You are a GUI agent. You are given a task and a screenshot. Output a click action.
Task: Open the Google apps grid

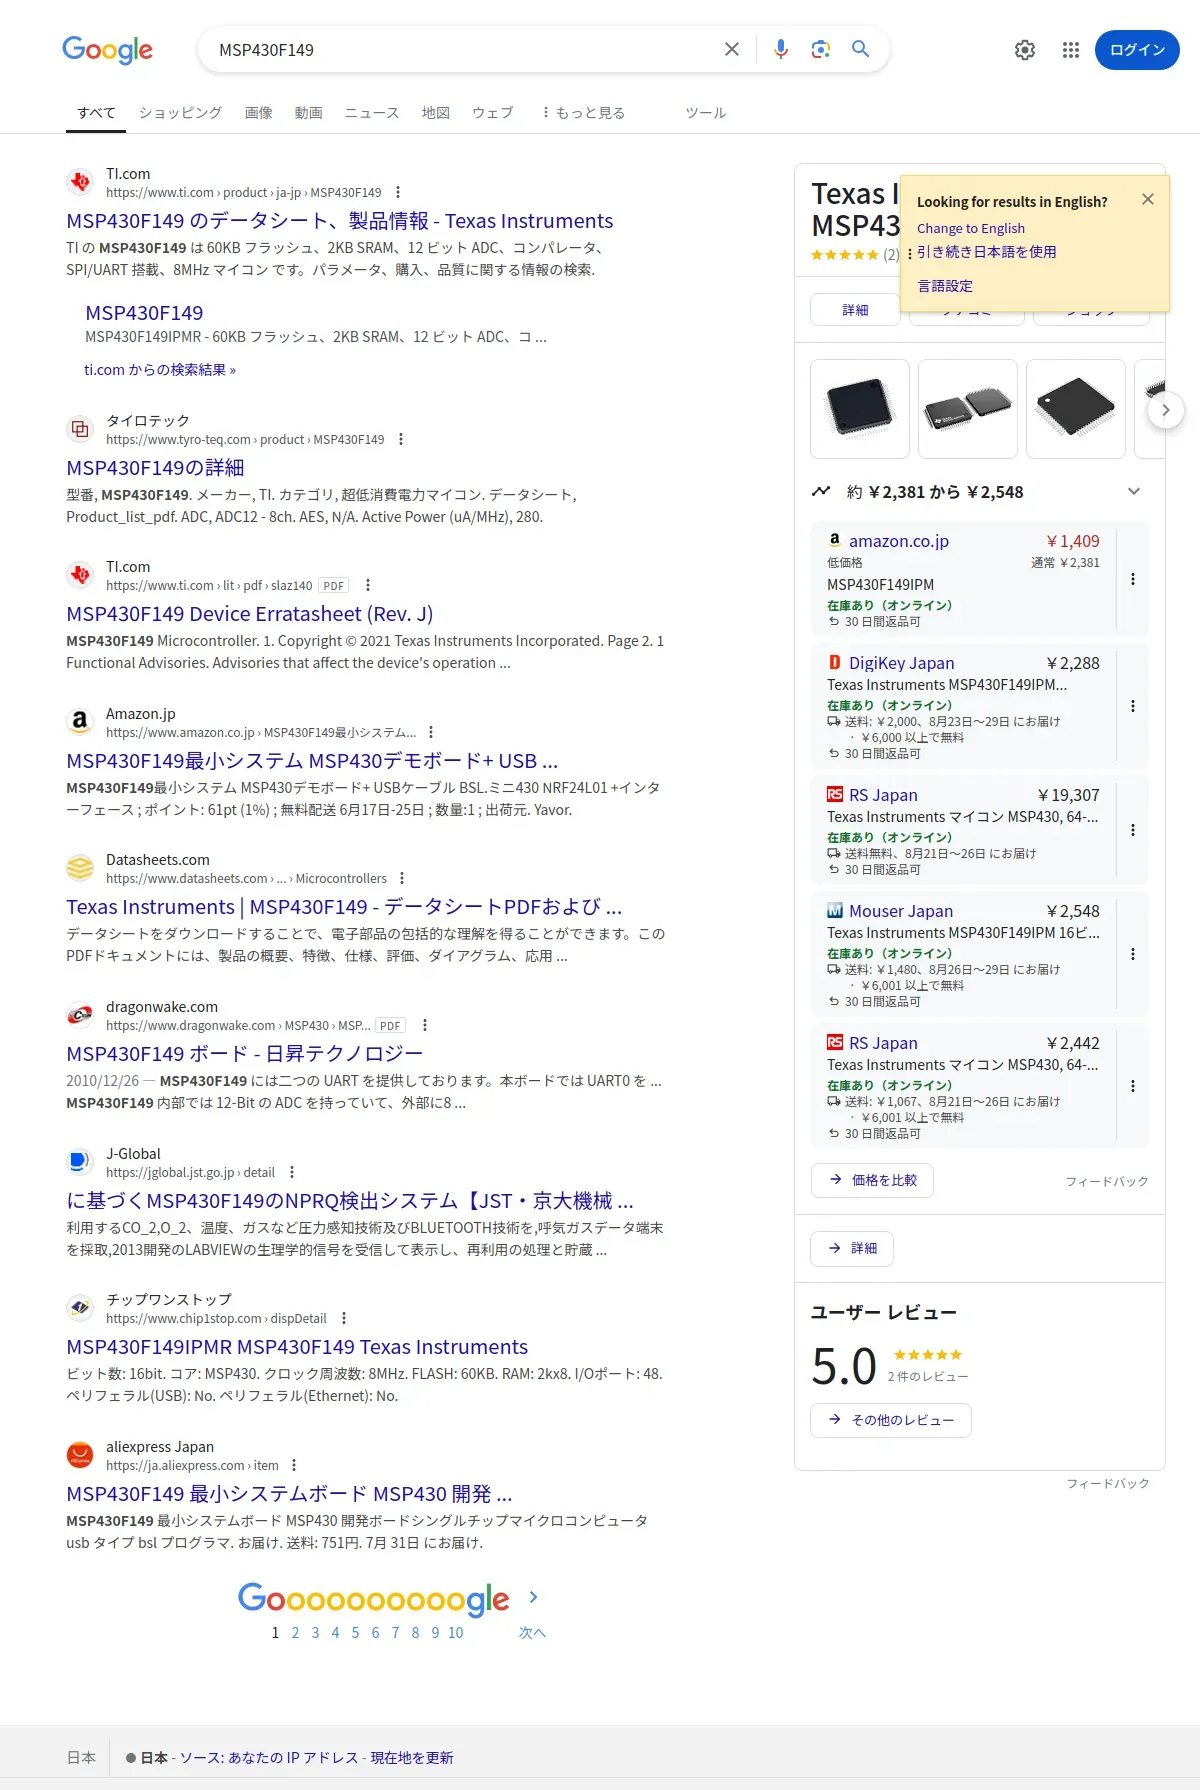1071,50
